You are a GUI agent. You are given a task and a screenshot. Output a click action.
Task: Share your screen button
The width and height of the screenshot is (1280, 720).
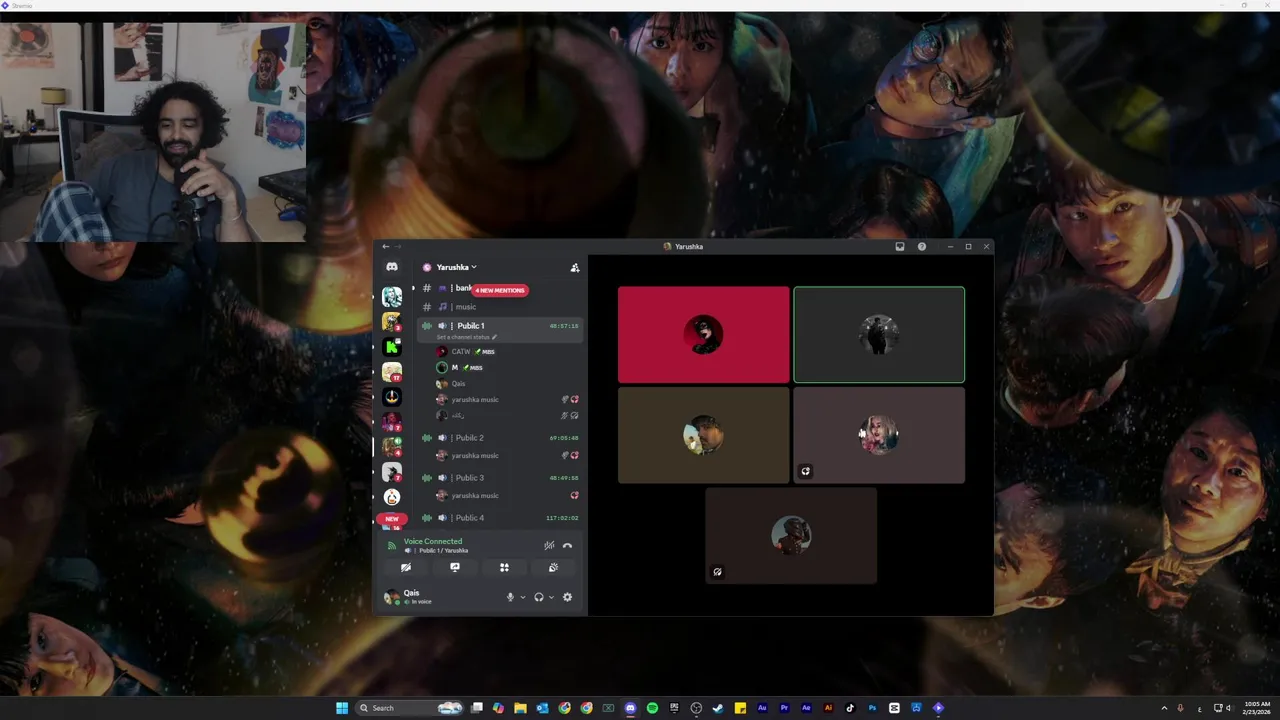(x=455, y=567)
